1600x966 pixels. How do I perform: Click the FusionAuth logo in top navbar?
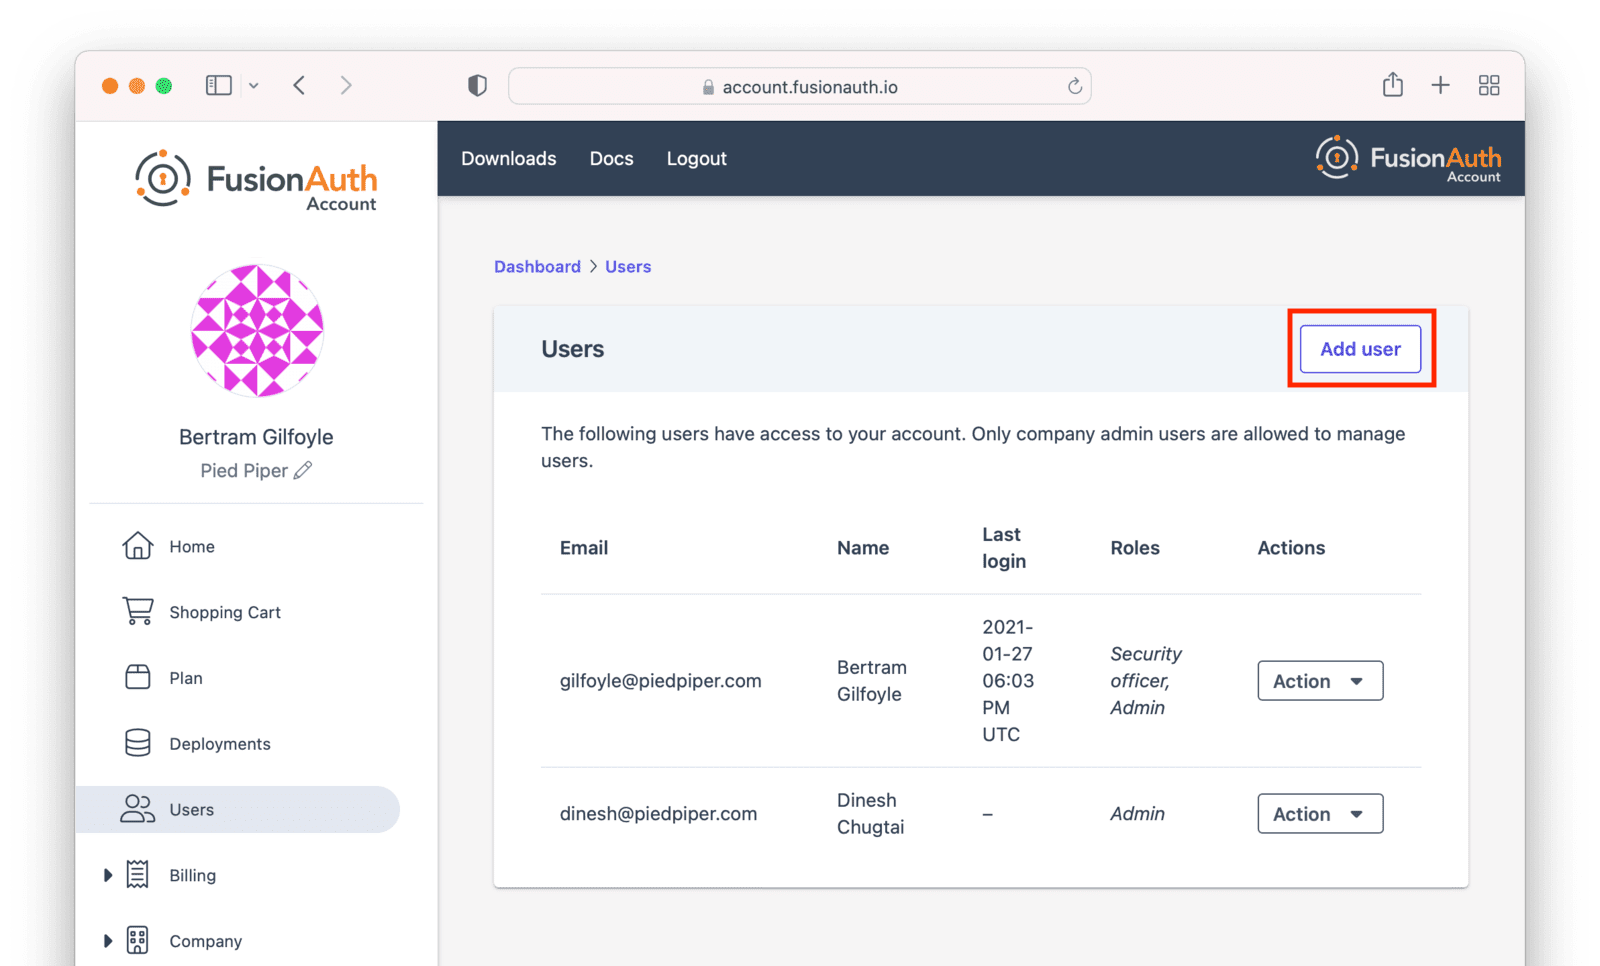pyautogui.click(x=1408, y=159)
